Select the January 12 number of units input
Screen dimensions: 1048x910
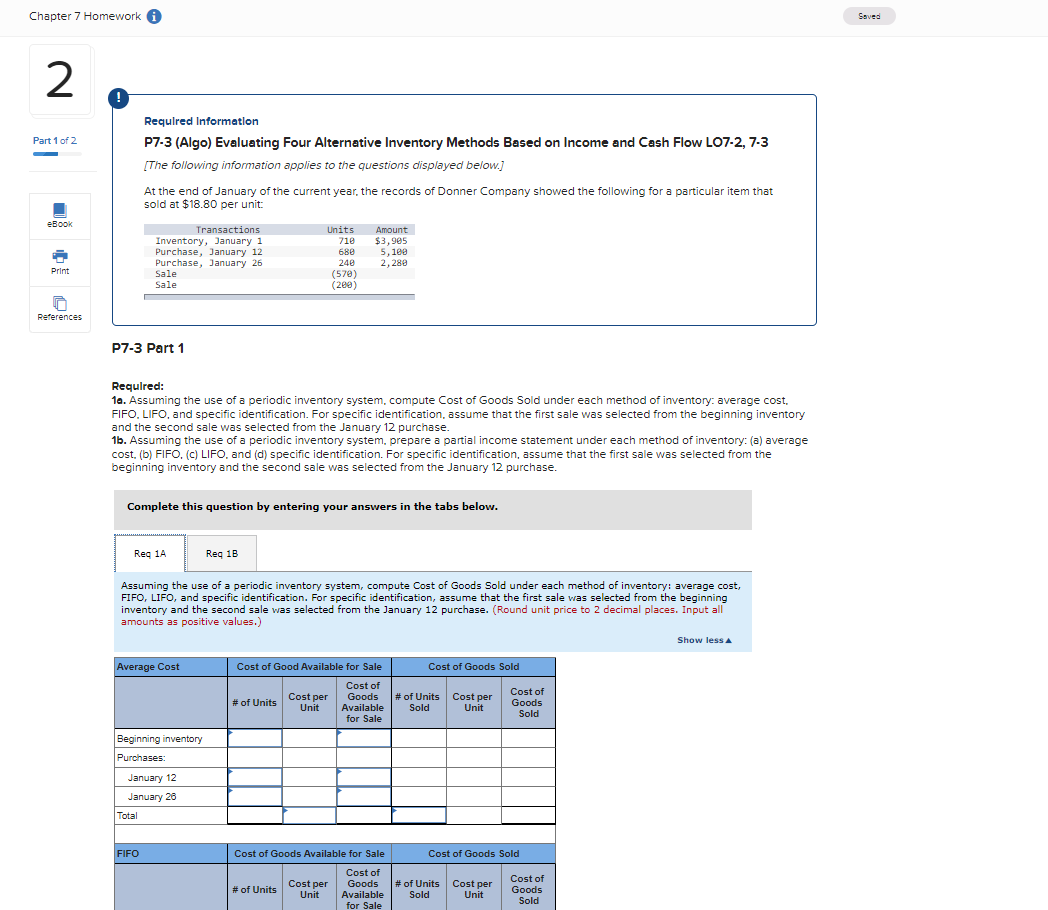tap(254, 777)
